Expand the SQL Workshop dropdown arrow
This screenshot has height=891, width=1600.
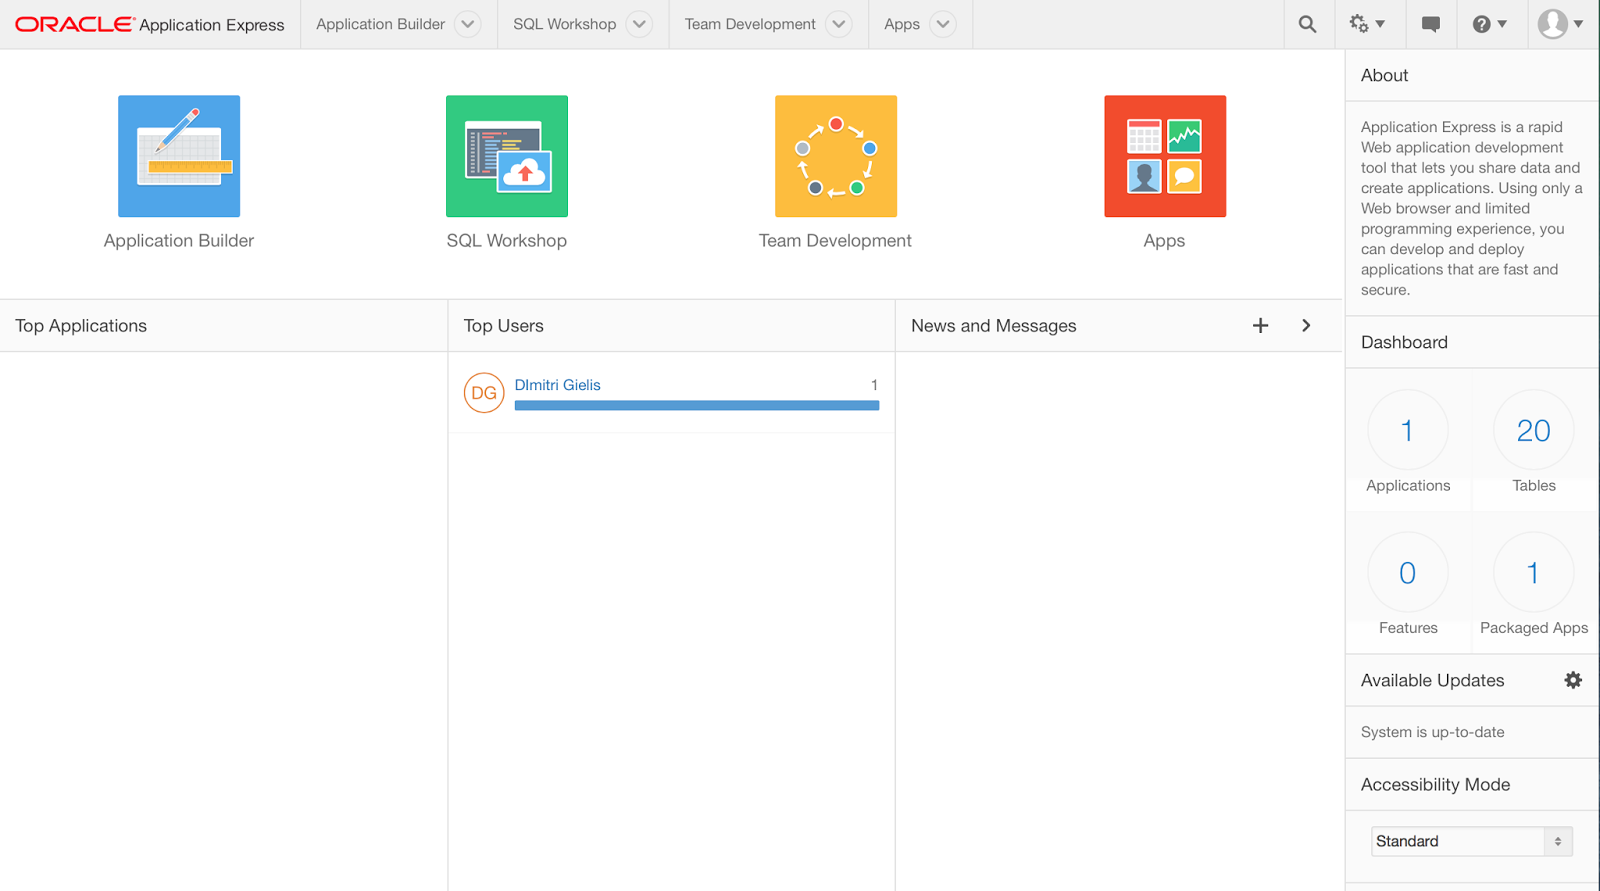pyautogui.click(x=639, y=24)
